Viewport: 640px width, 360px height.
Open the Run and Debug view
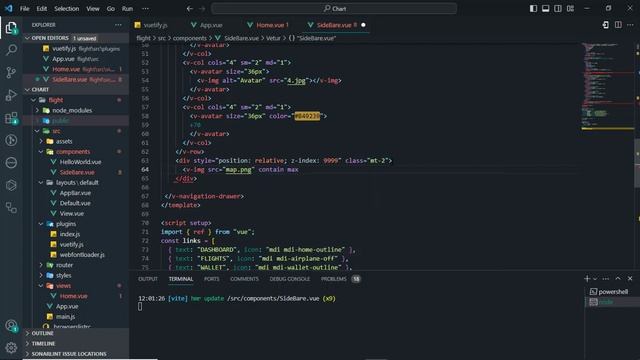[11, 95]
